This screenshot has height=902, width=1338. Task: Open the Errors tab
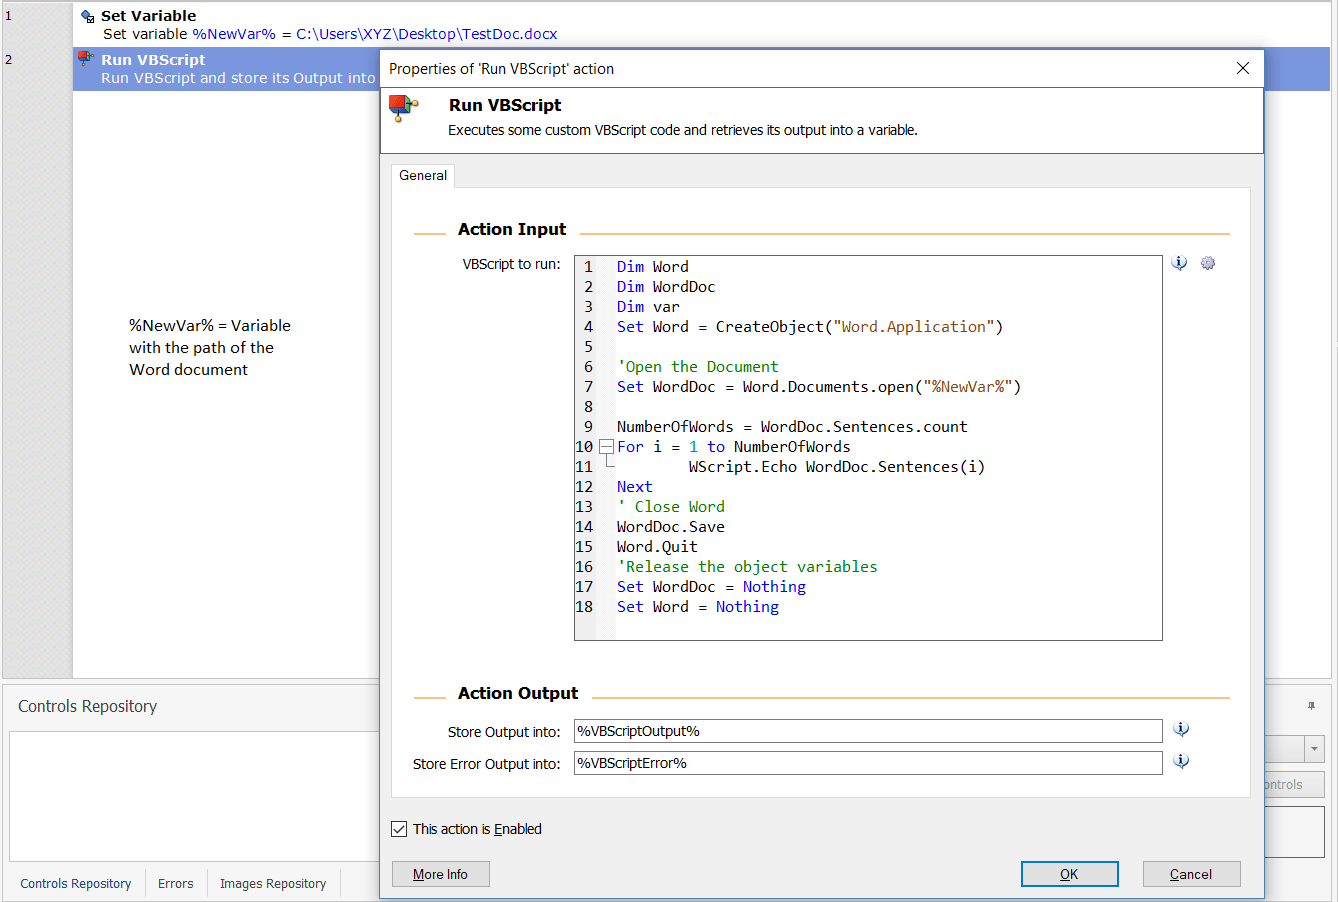175,883
